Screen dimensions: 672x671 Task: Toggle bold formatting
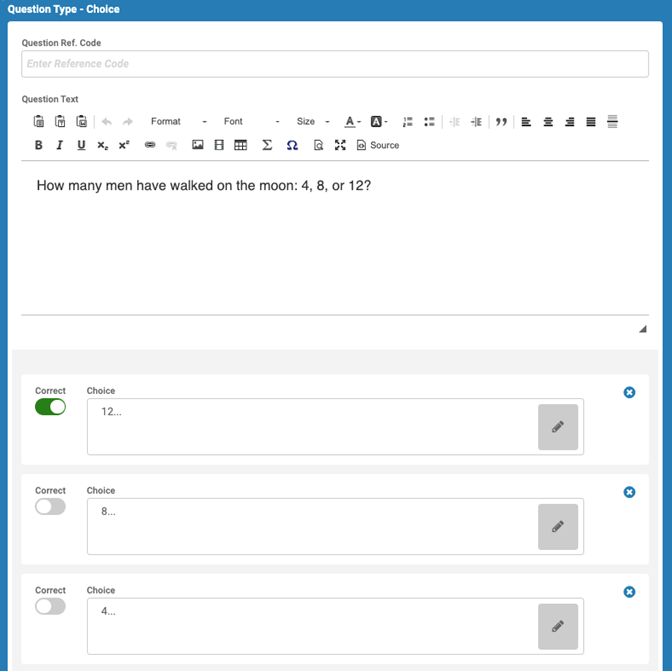pos(39,145)
